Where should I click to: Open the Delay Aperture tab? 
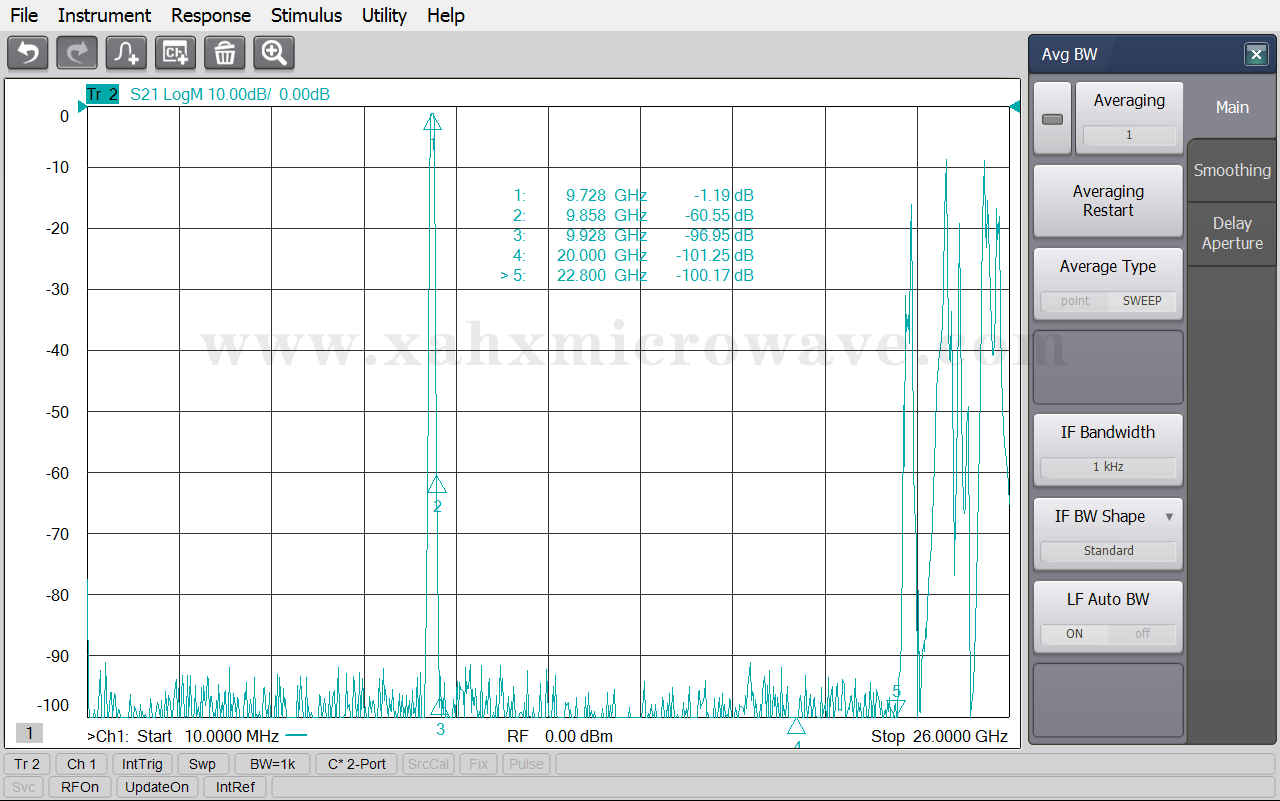1232,233
